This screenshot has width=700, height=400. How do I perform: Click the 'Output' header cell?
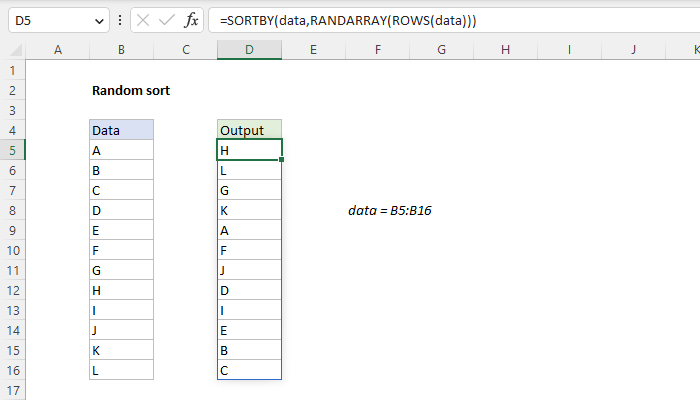pyautogui.click(x=250, y=130)
